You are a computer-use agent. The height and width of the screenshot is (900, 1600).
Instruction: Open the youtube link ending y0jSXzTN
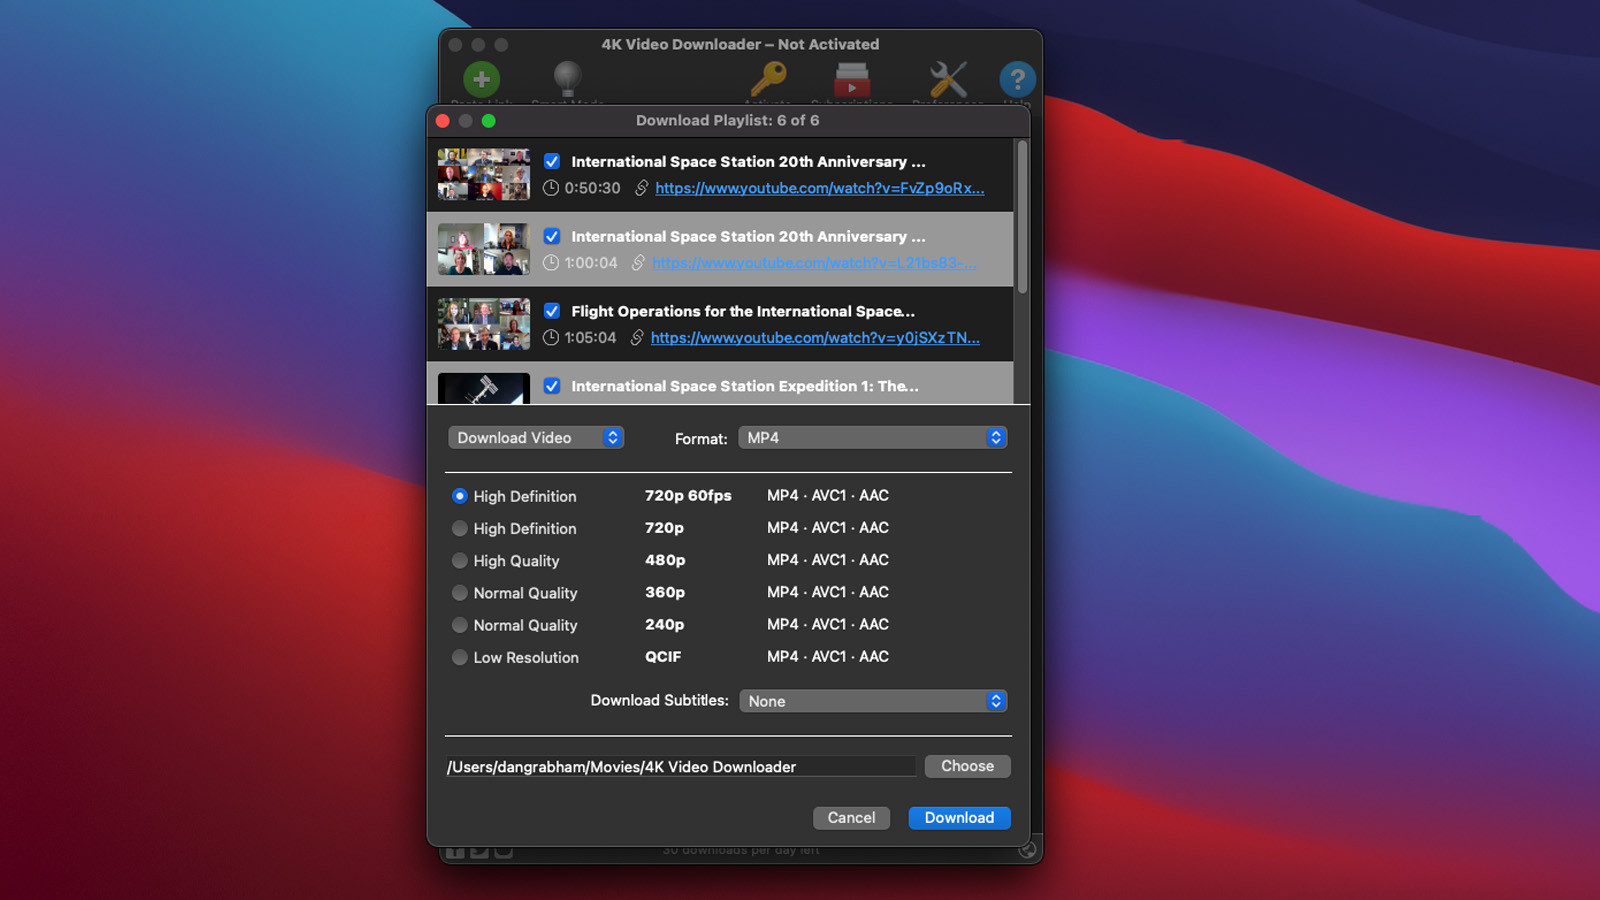(x=815, y=338)
